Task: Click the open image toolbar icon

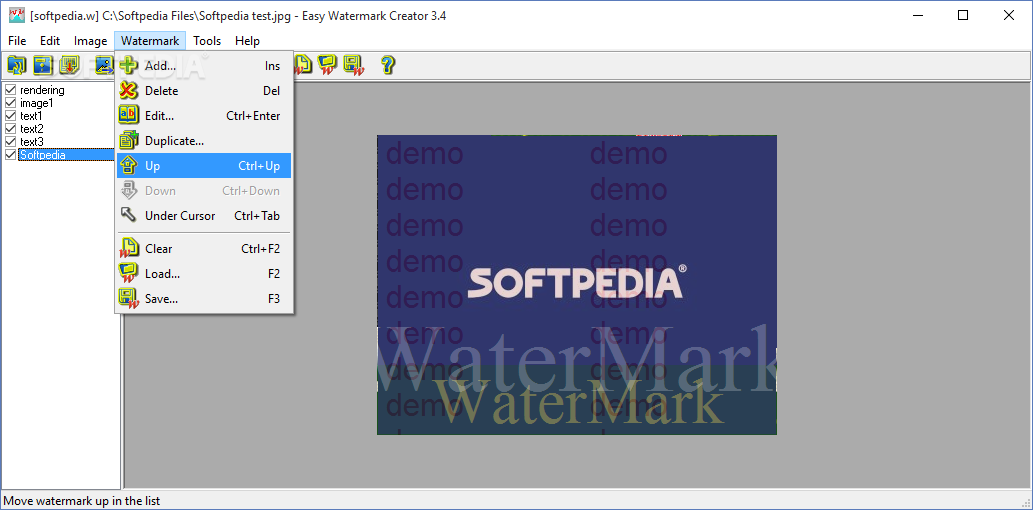Action: 16,65
